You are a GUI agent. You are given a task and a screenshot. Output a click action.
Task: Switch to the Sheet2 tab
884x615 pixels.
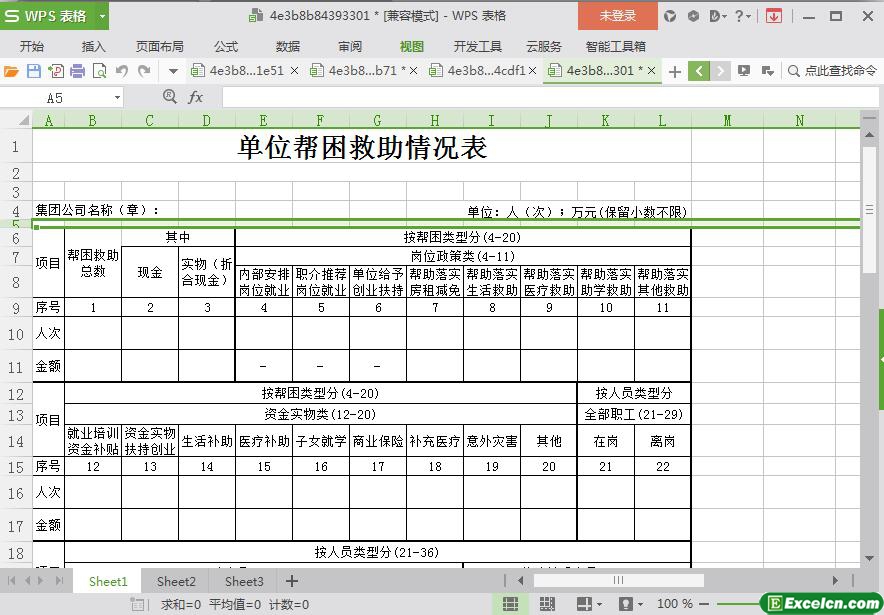click(176, 581)
